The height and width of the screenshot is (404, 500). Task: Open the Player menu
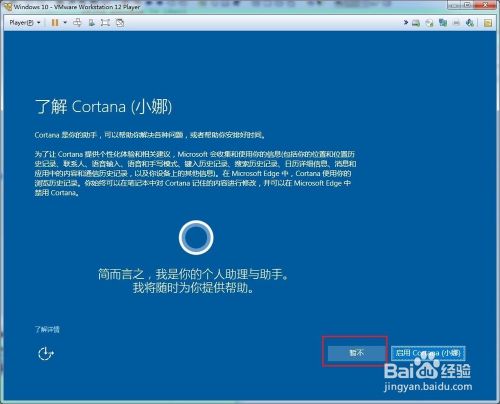(24, 23)
